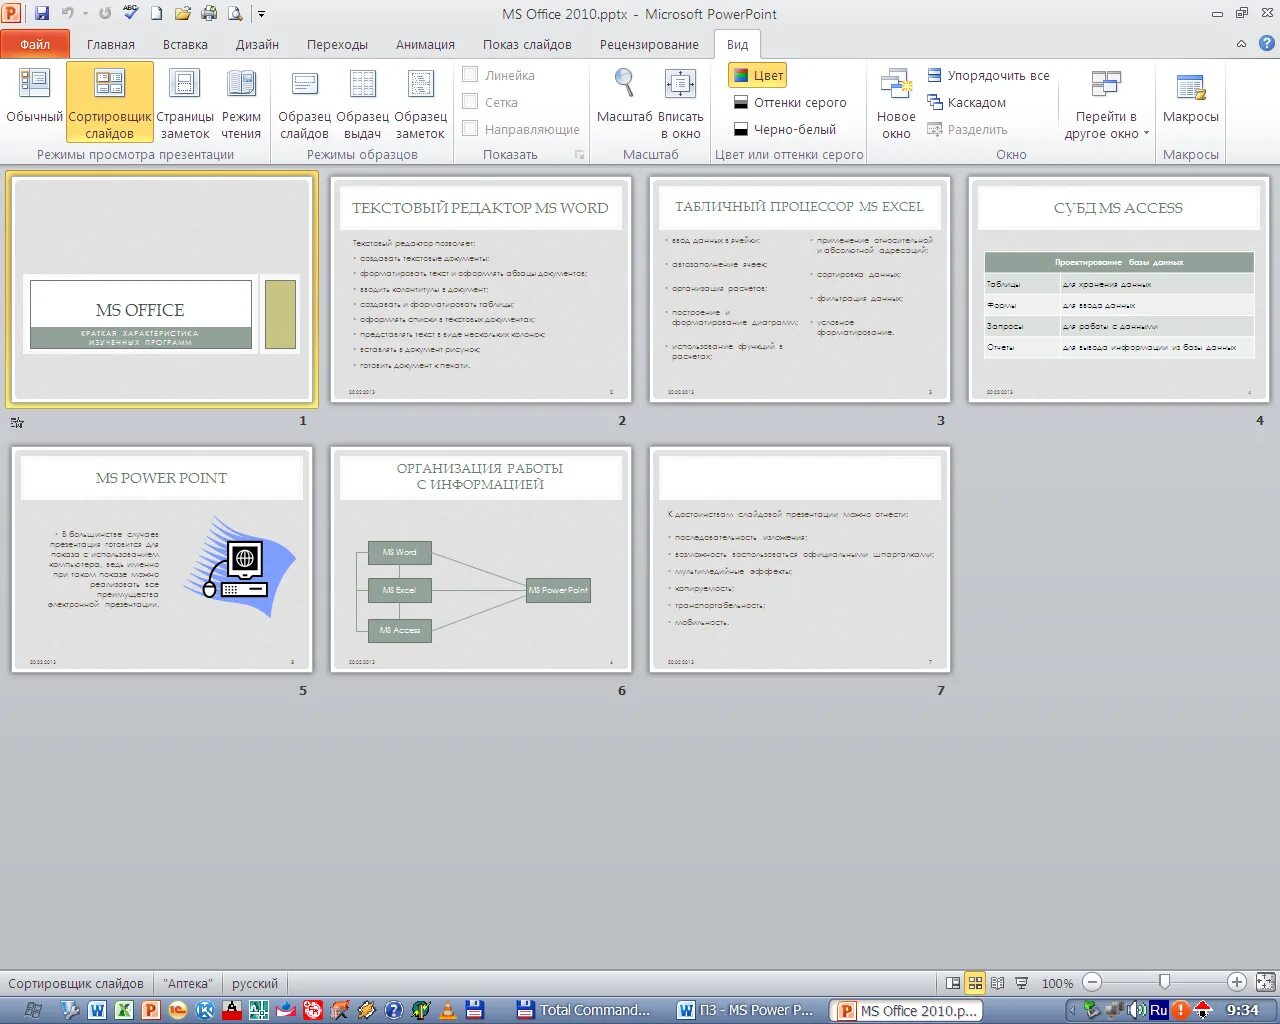Select the Цвет color mode
This screenshot has height=1024, width=1280.
(x=757, y=75)
